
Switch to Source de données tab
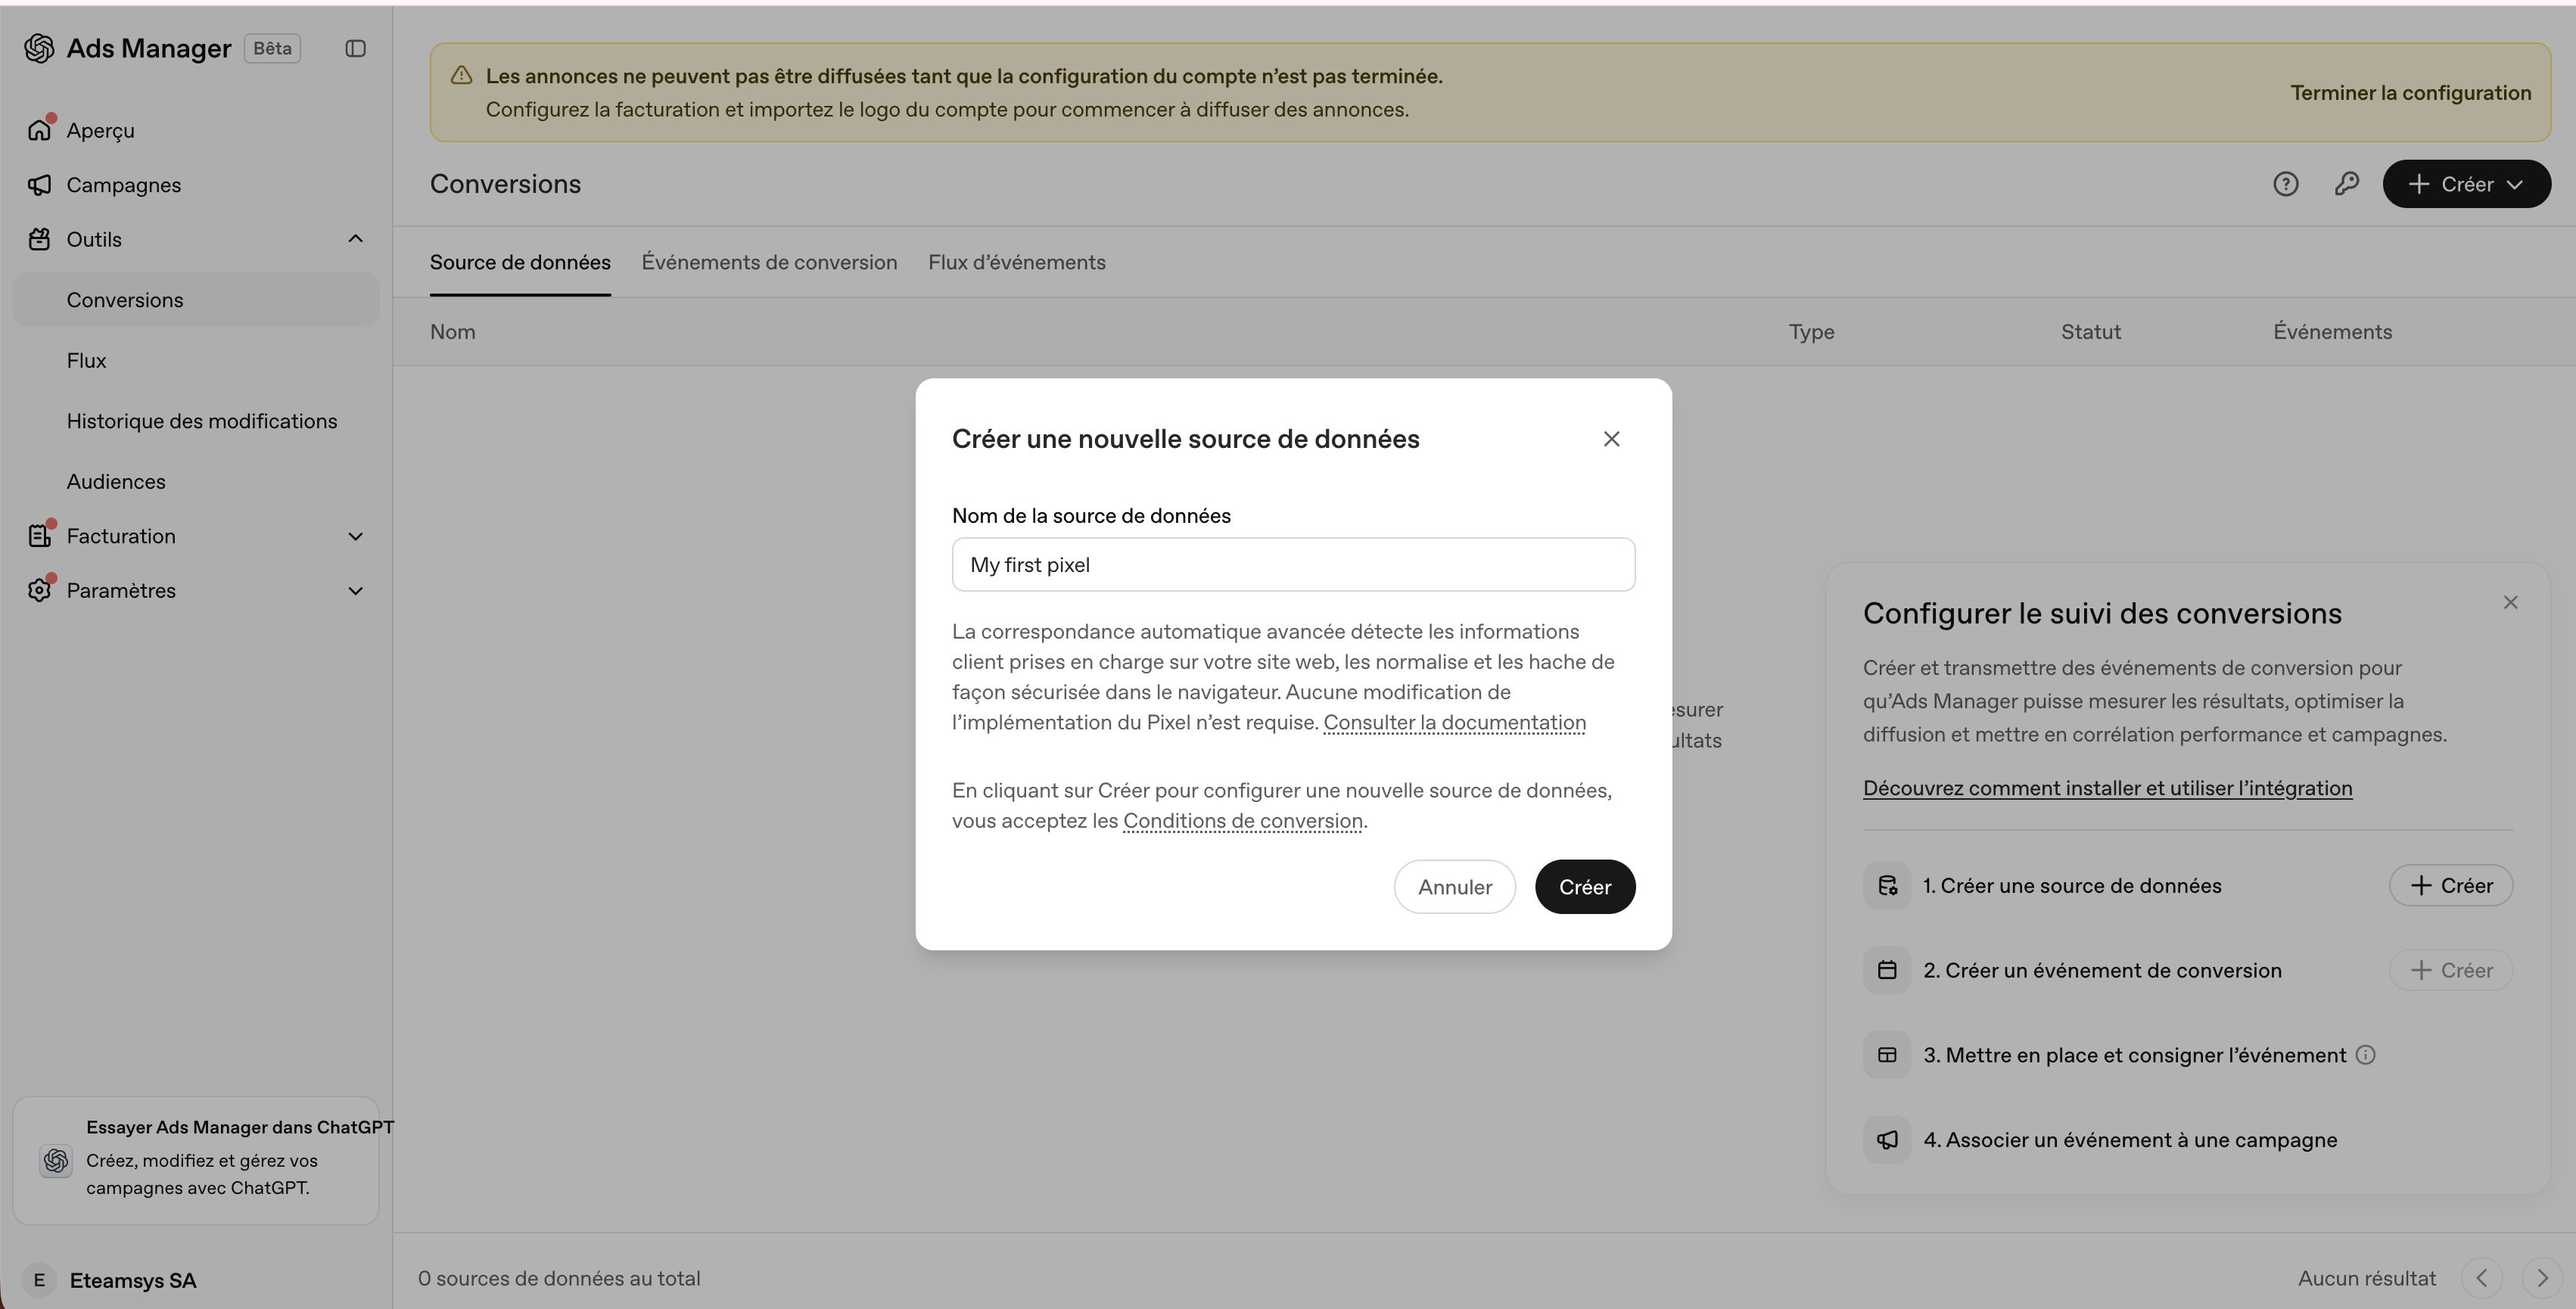click(x=520, y=262)
